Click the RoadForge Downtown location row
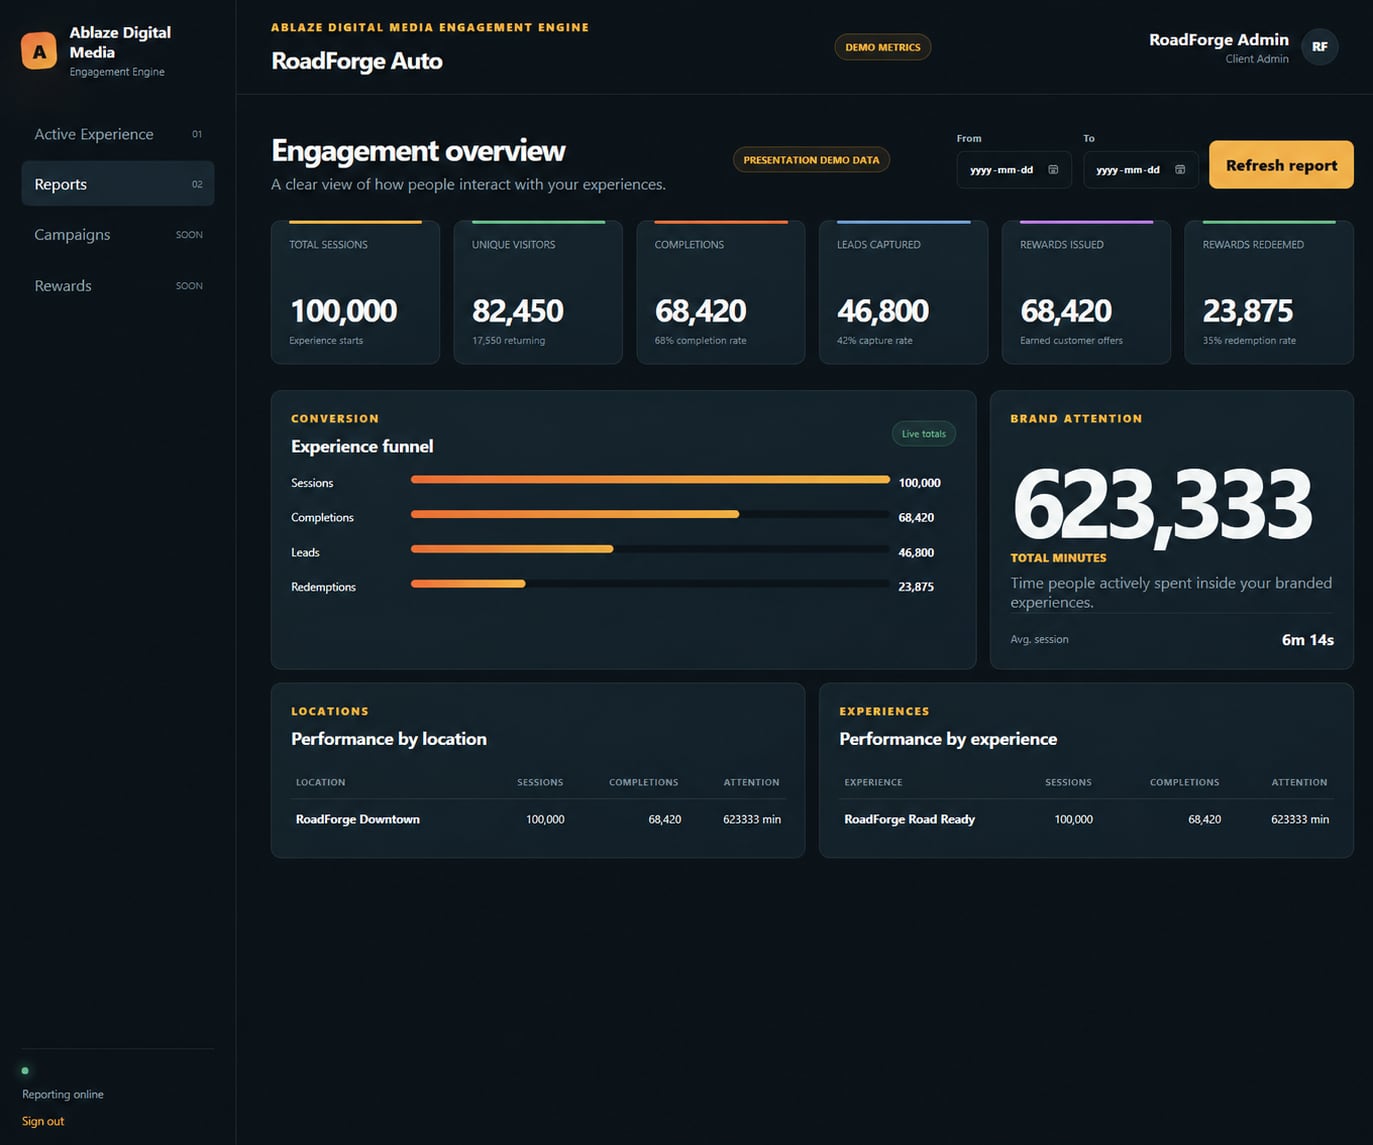This screenshot has height=1145, width=1373. click(538, 819)
